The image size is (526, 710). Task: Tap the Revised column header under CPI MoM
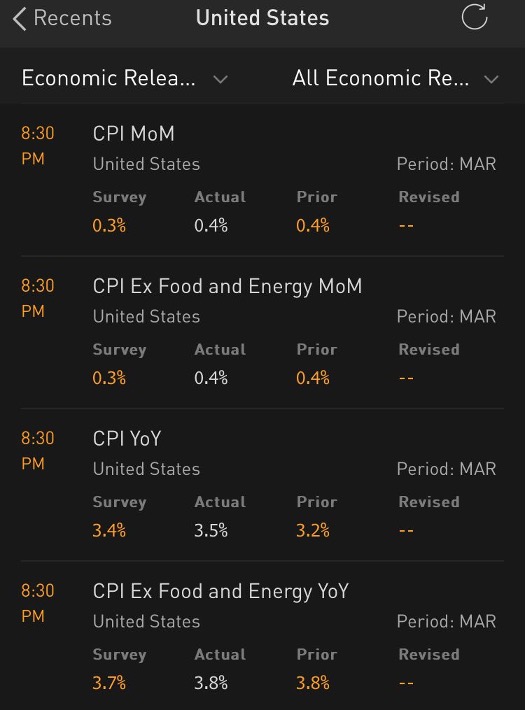click(429, 197)
